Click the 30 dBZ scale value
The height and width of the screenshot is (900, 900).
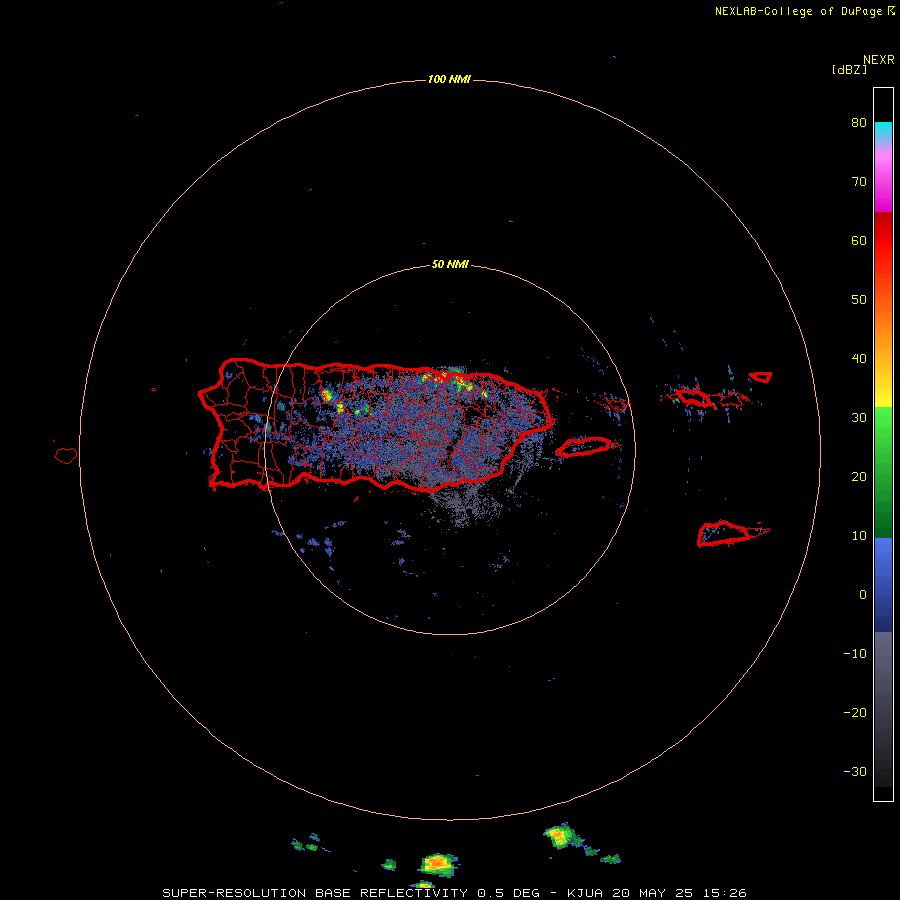click(x=859, y=418)
